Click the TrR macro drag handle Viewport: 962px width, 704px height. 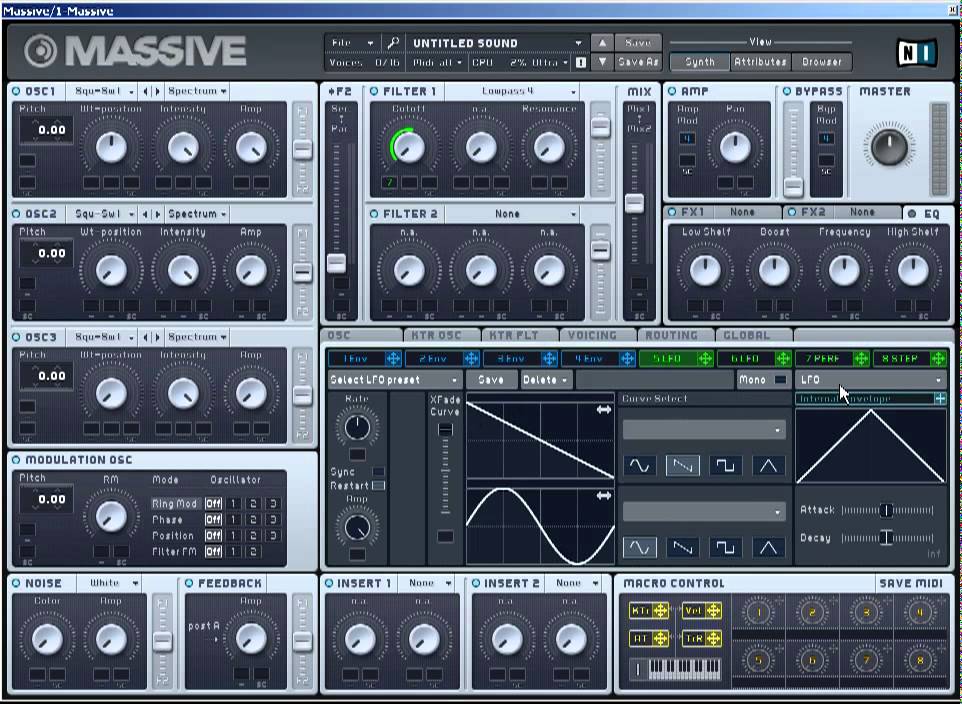(x=713, y=638)
